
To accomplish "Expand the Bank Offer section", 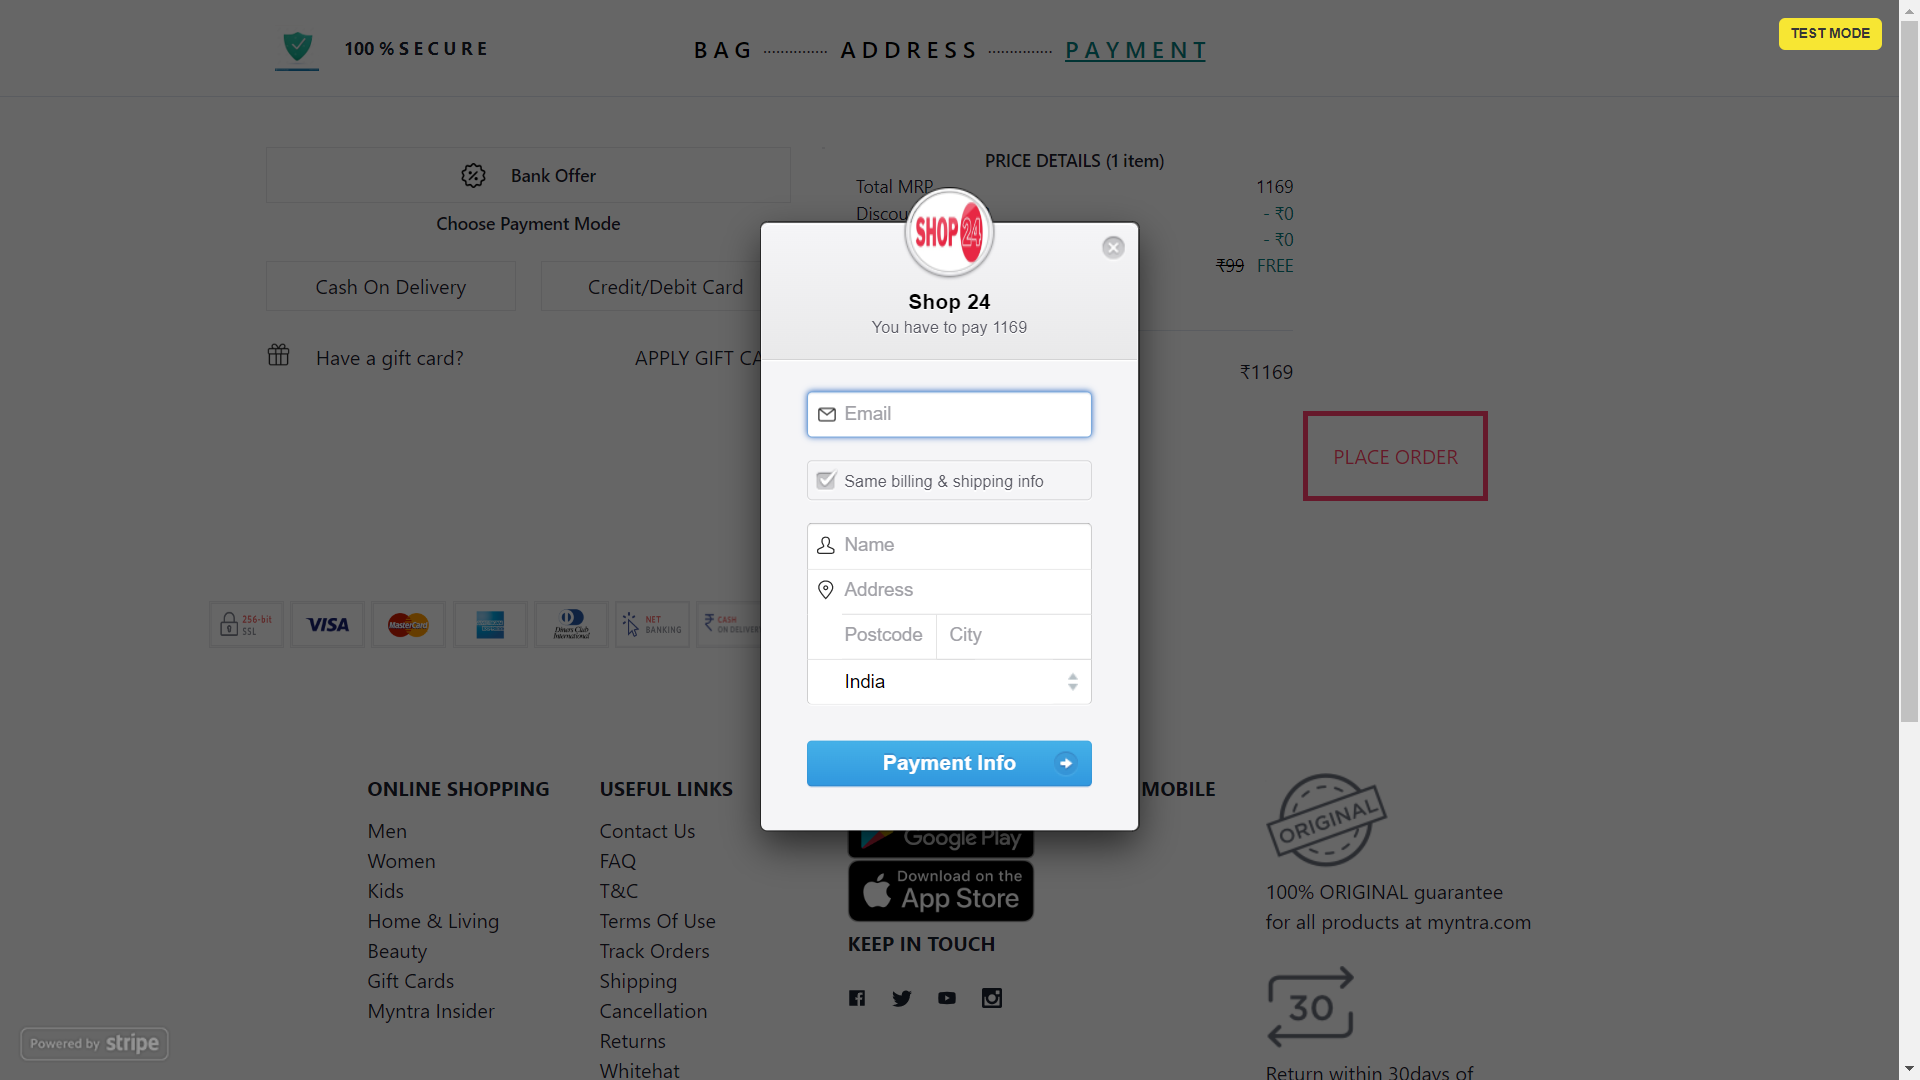I will click(528, 175).
